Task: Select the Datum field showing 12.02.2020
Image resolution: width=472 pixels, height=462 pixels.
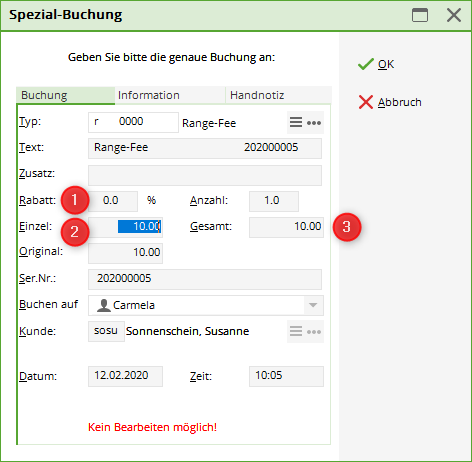Action: pyautogui.click(x=125, y=376)
